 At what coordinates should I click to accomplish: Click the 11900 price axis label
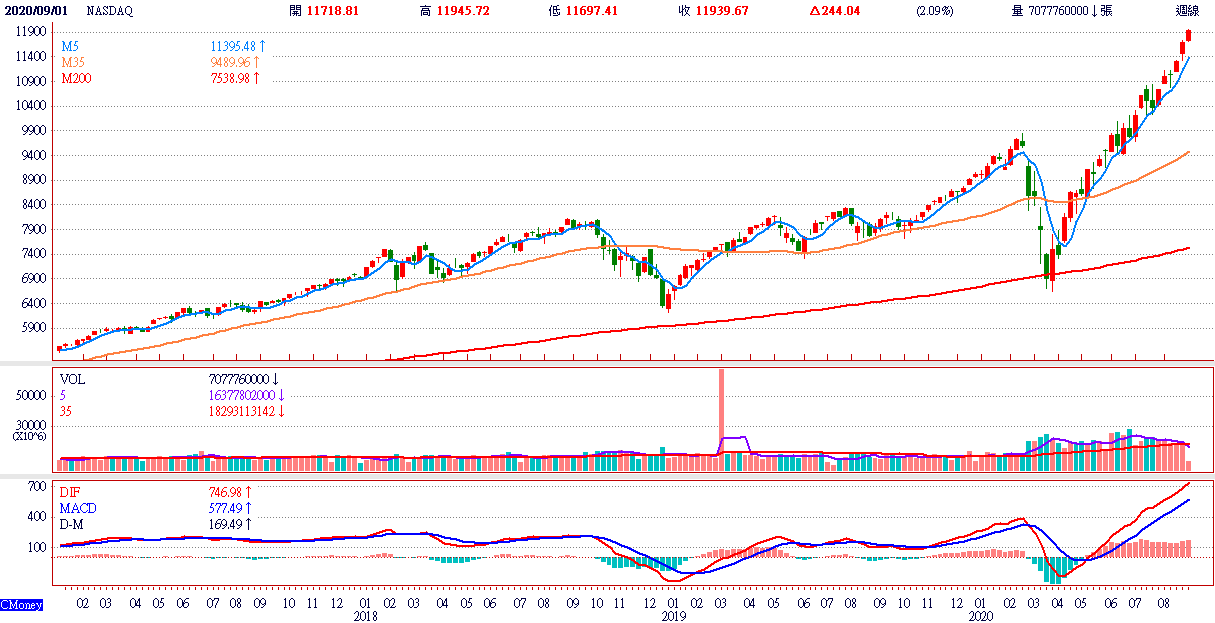coord(33,31)
